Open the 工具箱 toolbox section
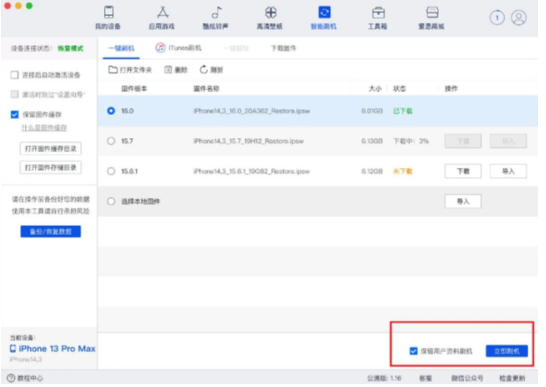This screenshot has width=546, height=387. pos(379,18)
